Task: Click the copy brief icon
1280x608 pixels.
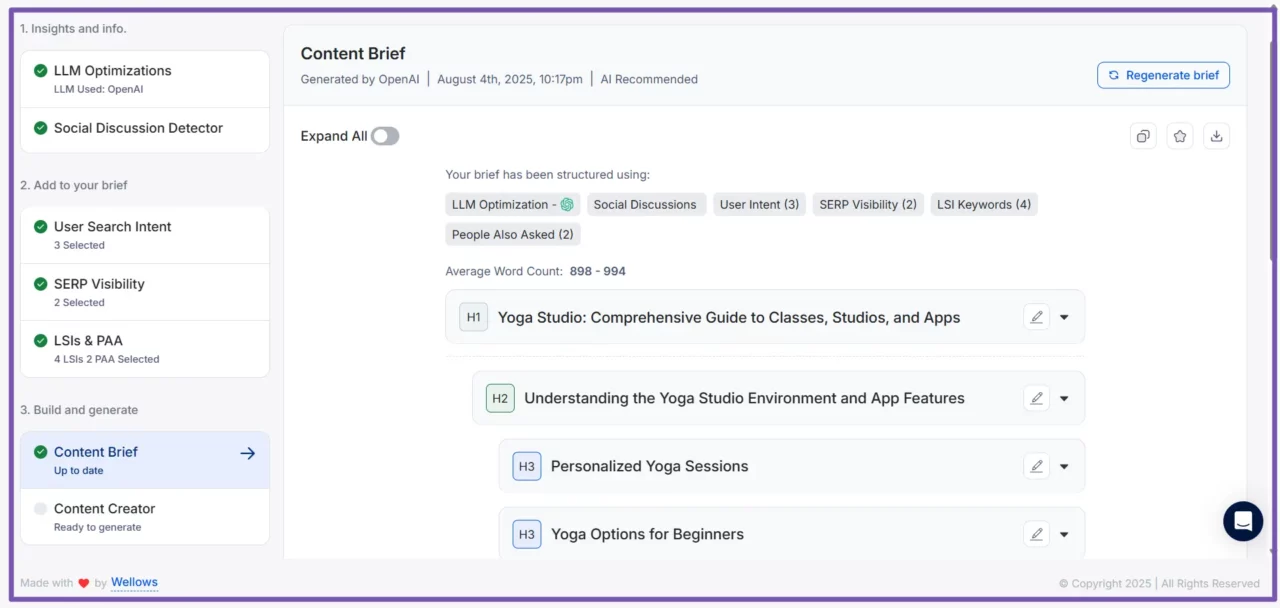Action: 1143,135
